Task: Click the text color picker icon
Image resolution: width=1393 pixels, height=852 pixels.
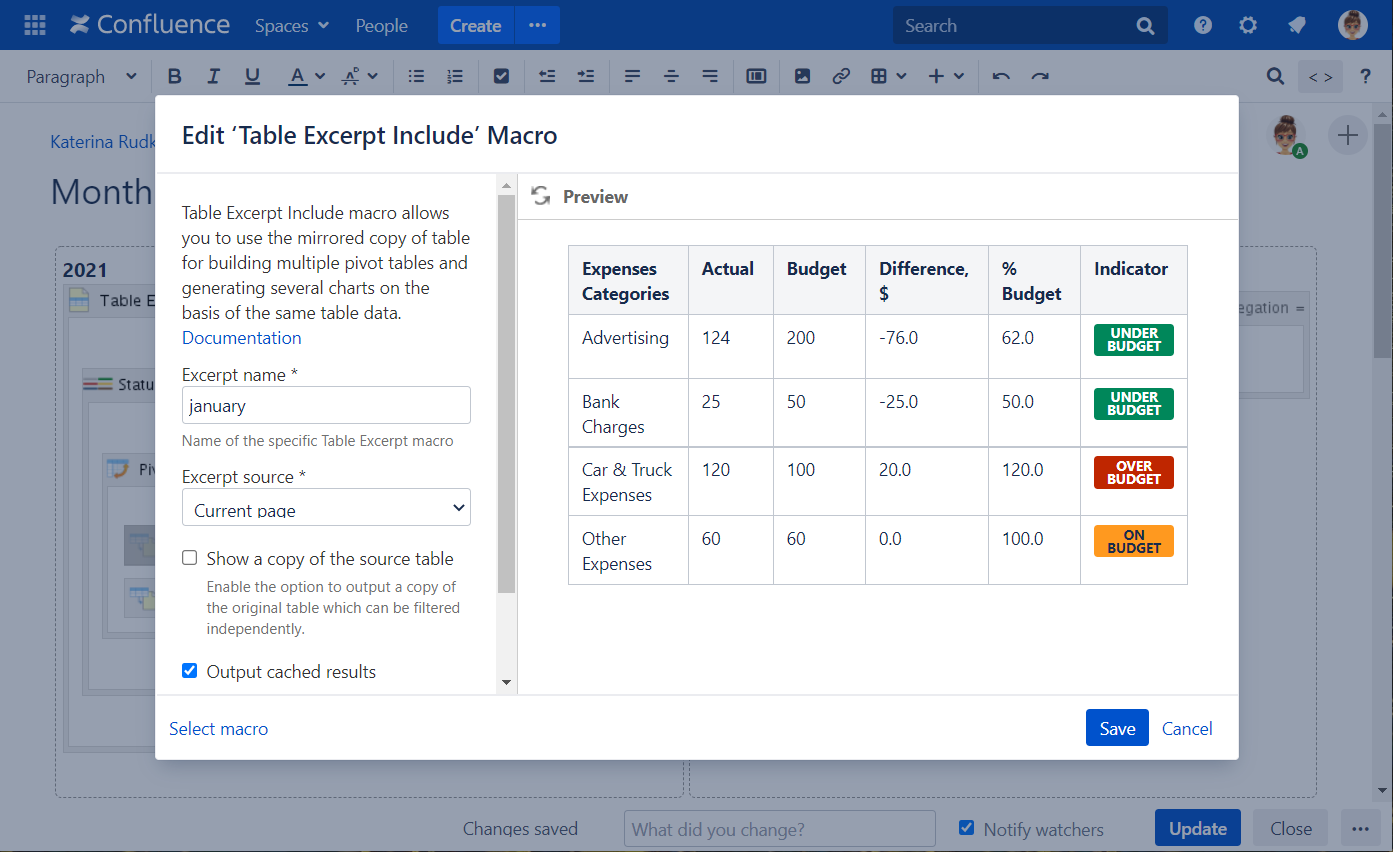Action: click(298, 77)
